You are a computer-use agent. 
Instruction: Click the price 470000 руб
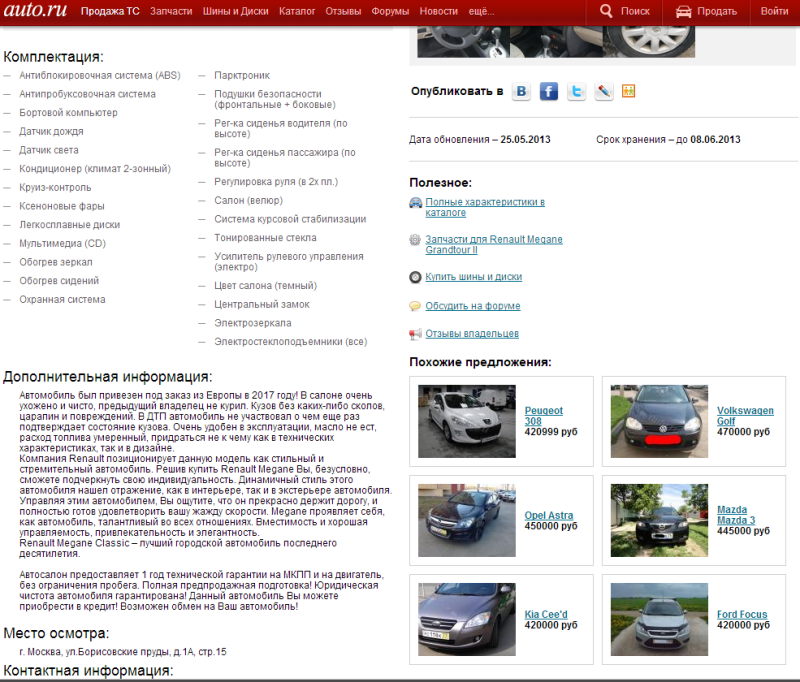[x=743, y=432]
